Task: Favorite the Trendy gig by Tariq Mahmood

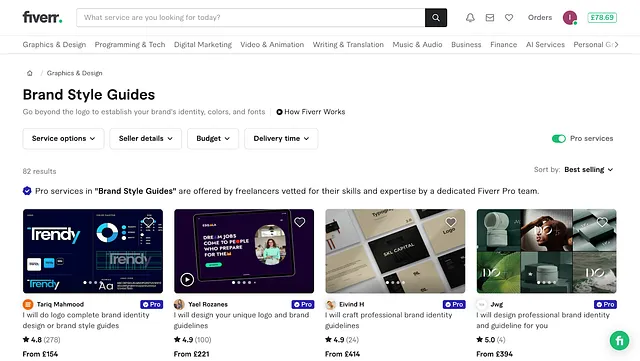Action: (x=148, y=222)
